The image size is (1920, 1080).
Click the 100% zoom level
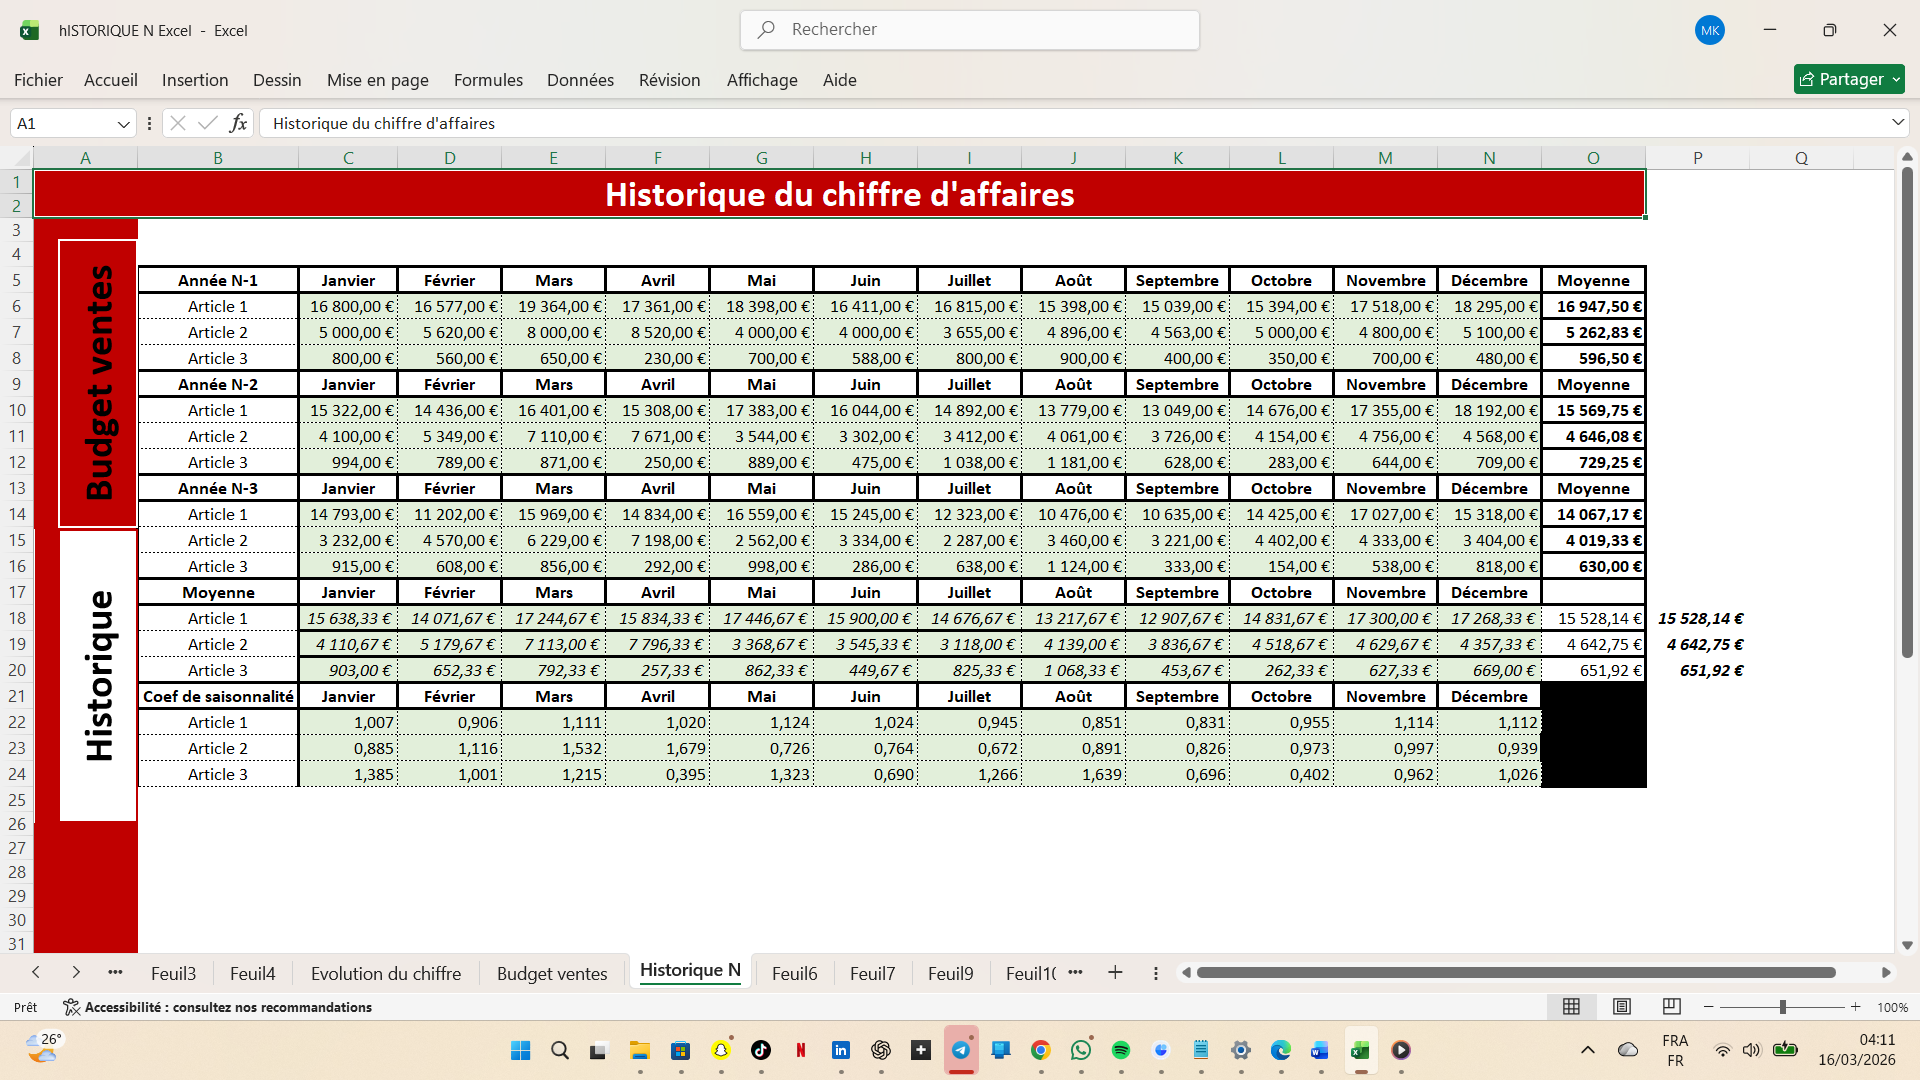1892,1007
